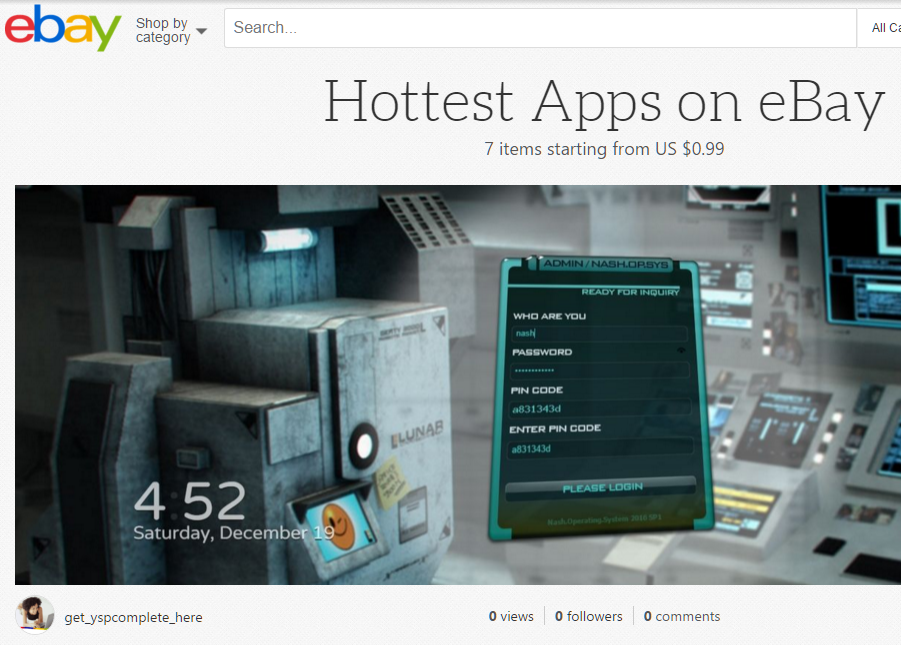The image size is (901, 645).
Task: Open the get_yspcomplete_here seller profile link
Action: tap(133, 617)
